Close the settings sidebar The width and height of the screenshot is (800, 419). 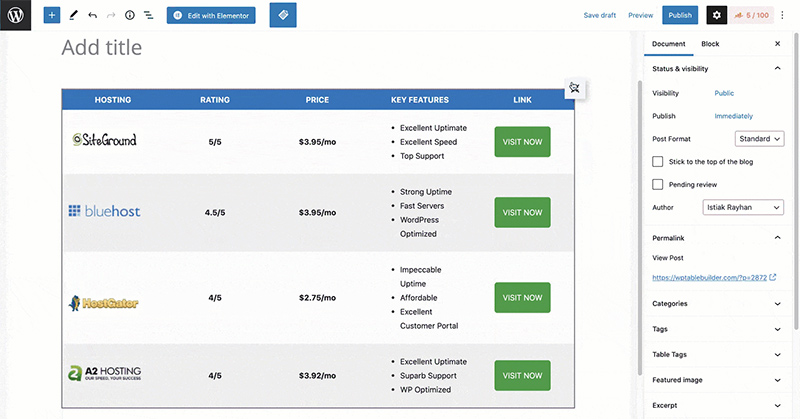click(x=778, y=44)
